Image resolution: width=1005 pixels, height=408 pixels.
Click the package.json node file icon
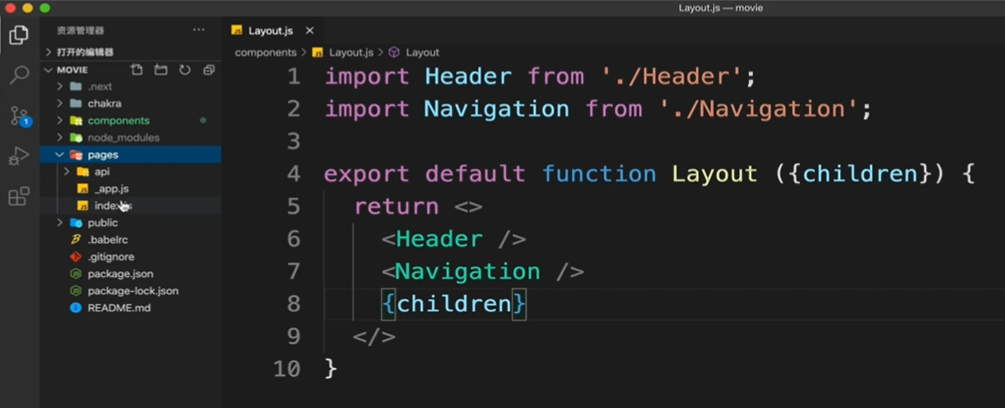click(76, 274)
